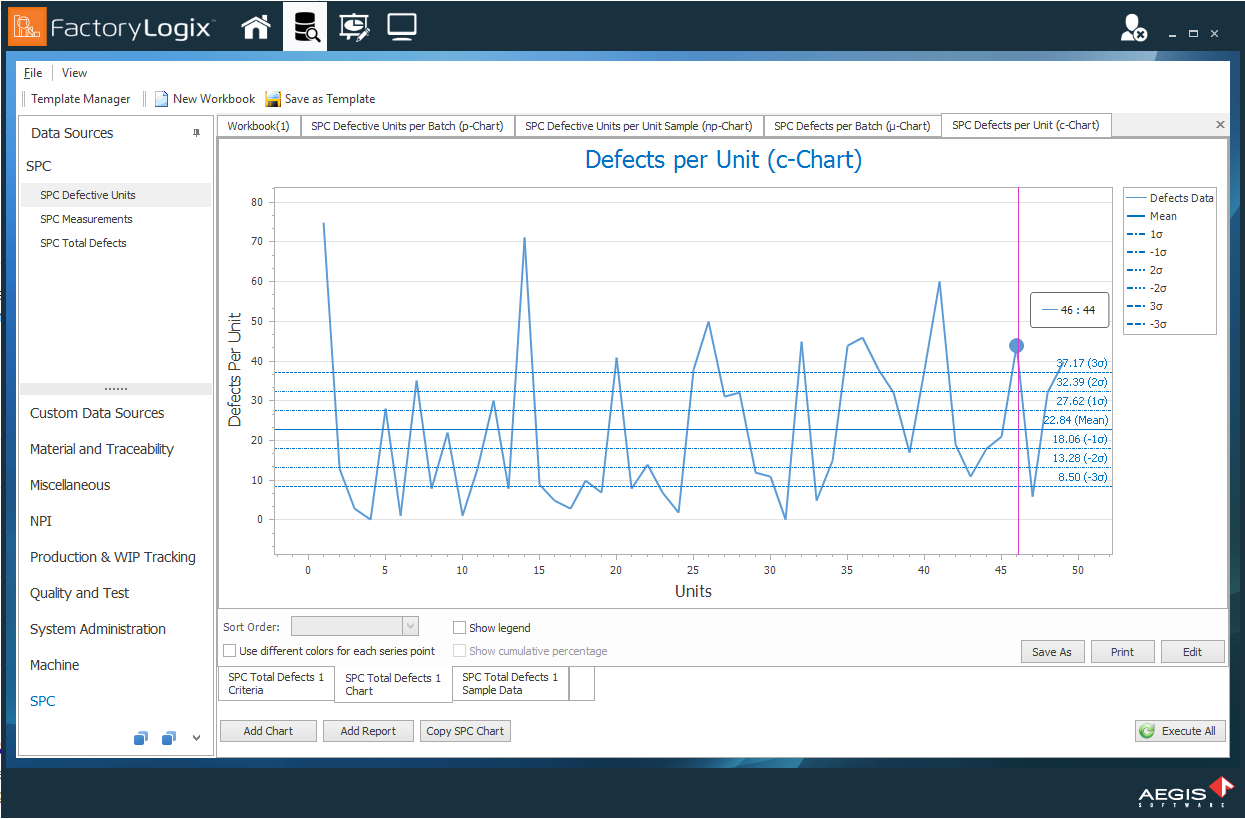Image resolution: width=1245 pixels, height=819 pixels.
Task: Expand the chevron at bottom of sidebar
Action: click(196, 738)
